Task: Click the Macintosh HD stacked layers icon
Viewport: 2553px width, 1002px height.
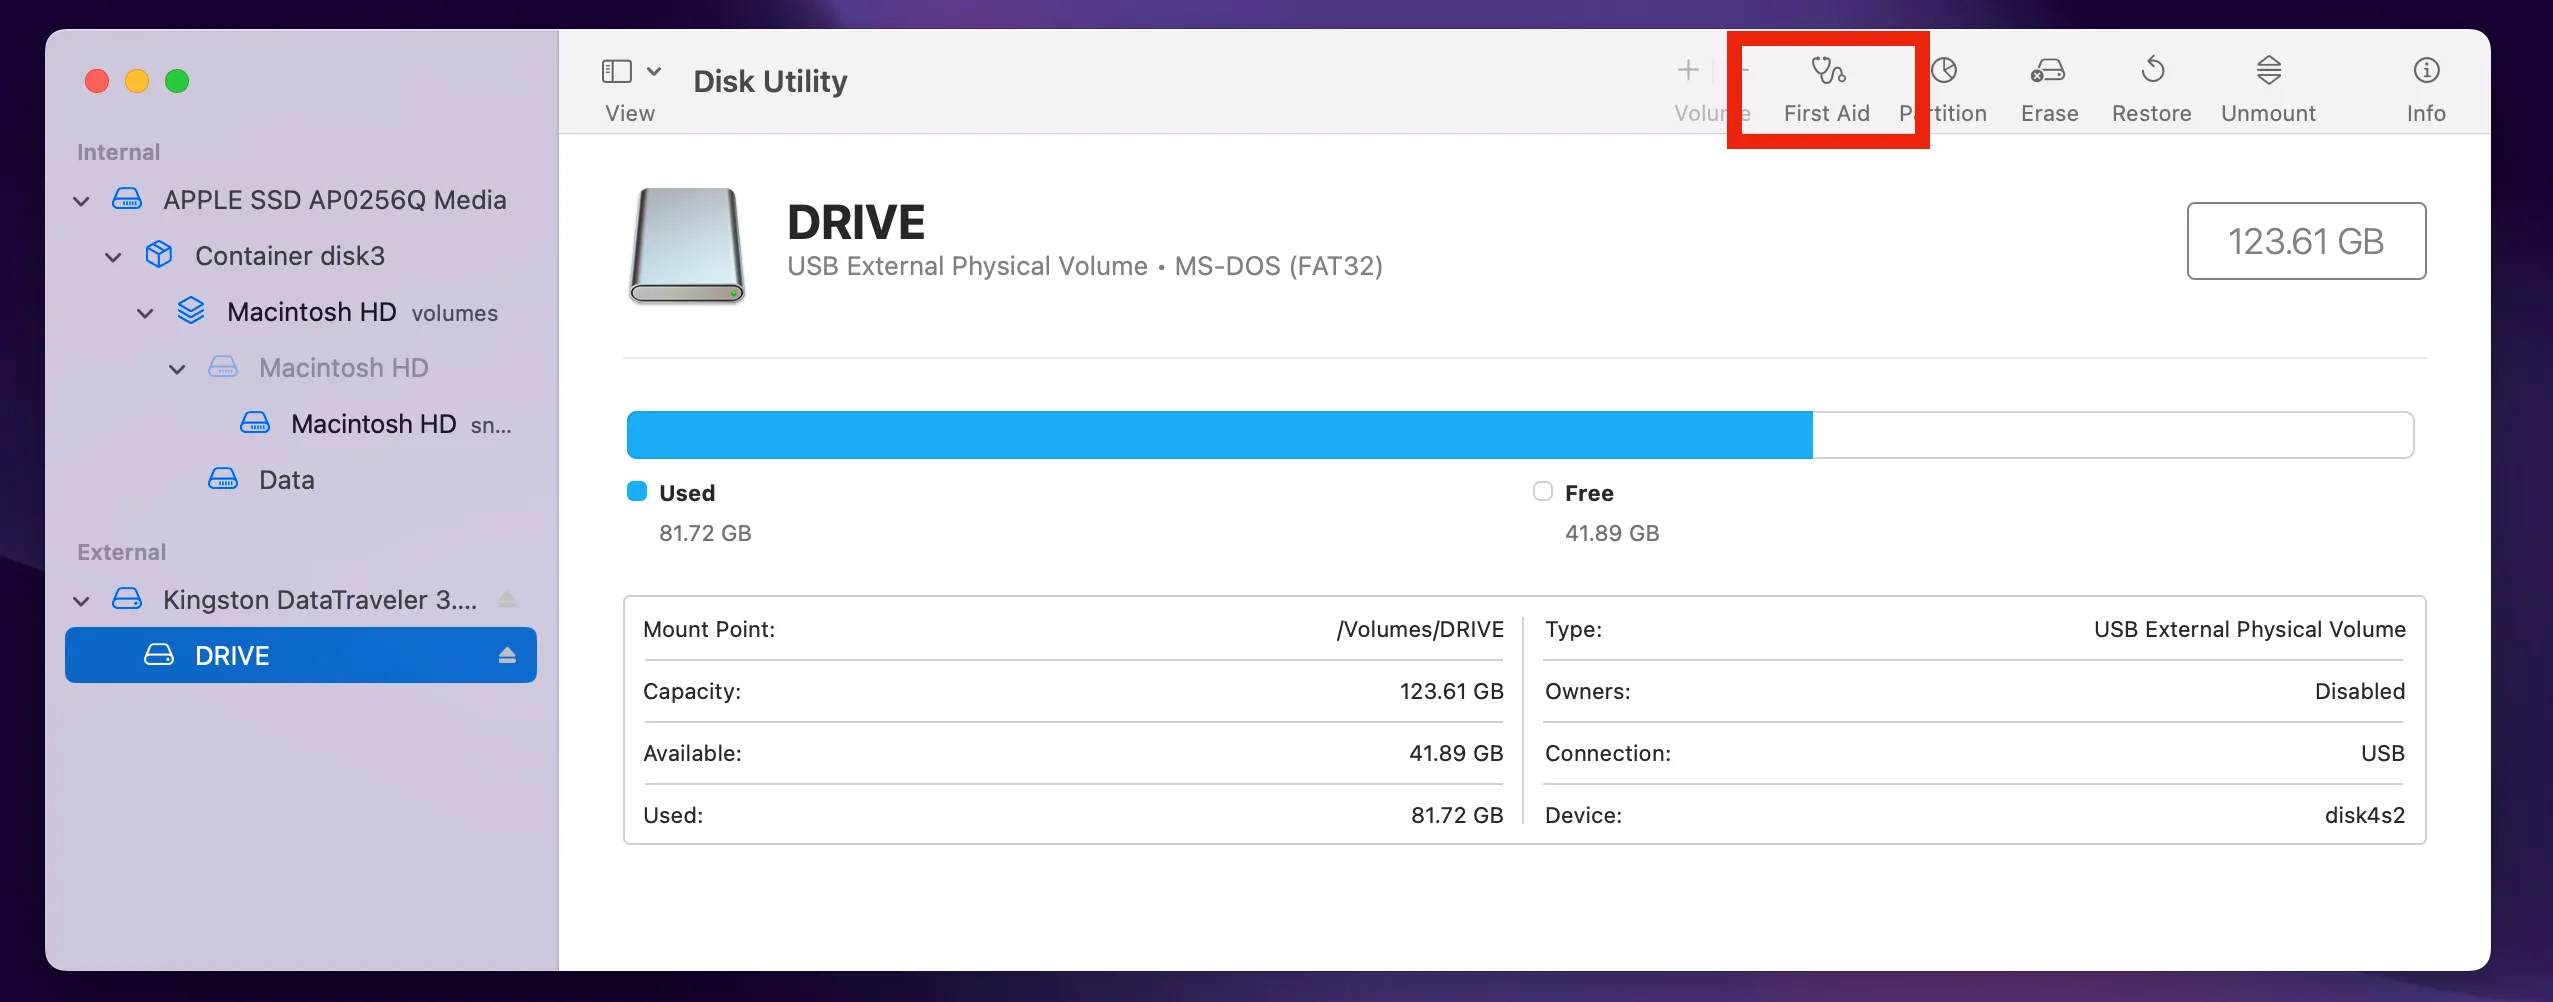Action: [x=191, y=311]
